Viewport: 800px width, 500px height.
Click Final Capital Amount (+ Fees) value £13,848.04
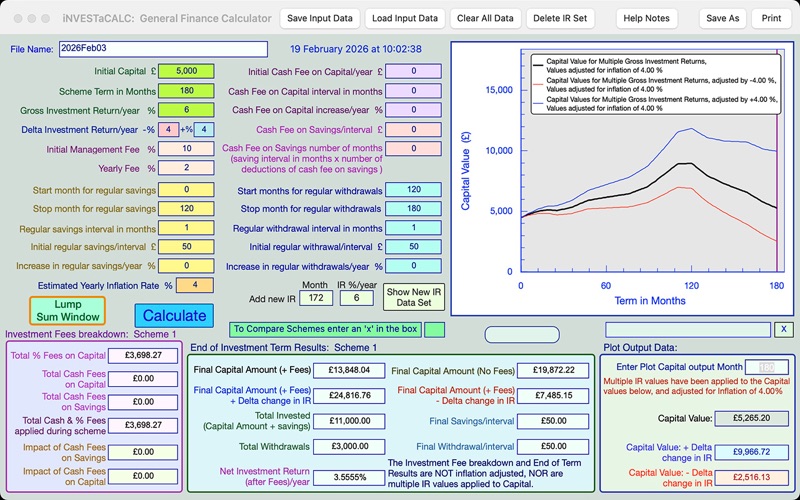pos(349,370)
